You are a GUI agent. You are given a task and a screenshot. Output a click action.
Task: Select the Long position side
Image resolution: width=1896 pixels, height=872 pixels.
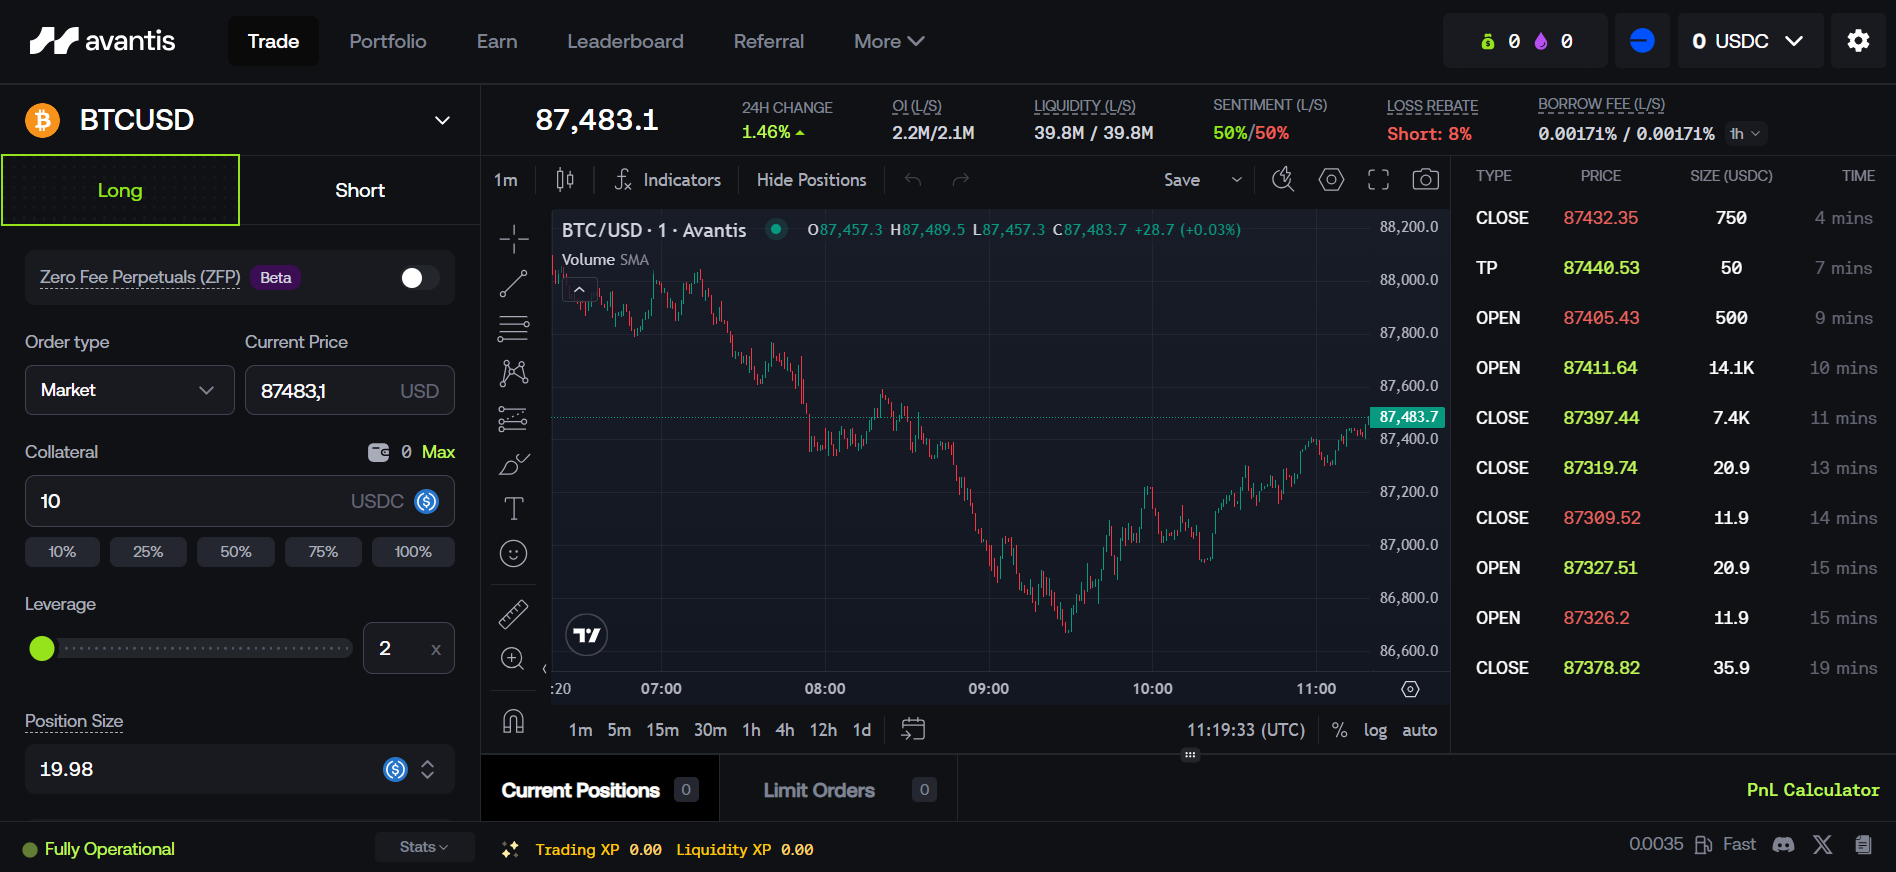(x=120, y=190)
